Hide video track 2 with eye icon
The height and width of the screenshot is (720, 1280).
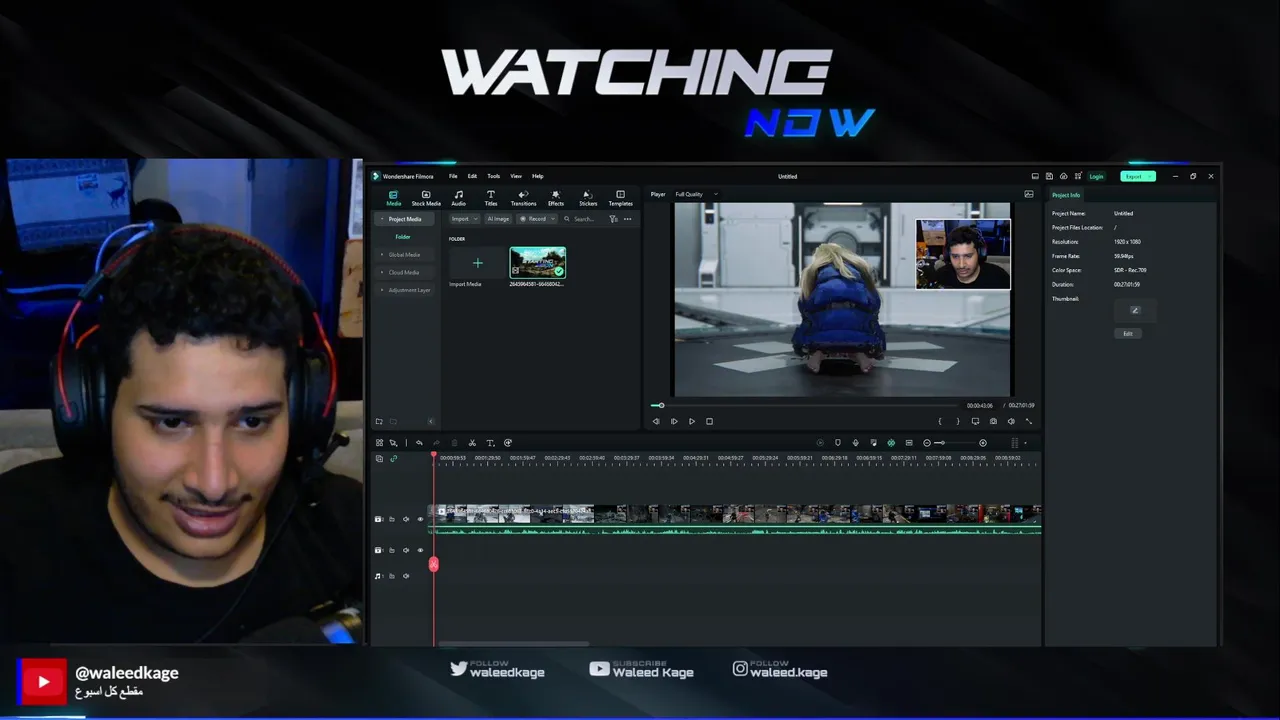point(420,519)
